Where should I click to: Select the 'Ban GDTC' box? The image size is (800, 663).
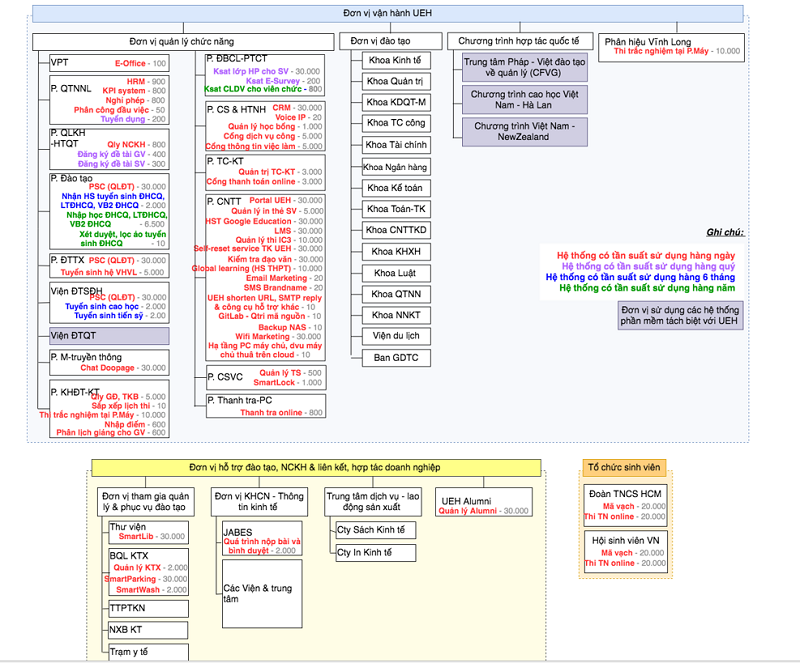click(x=396, y=358)
